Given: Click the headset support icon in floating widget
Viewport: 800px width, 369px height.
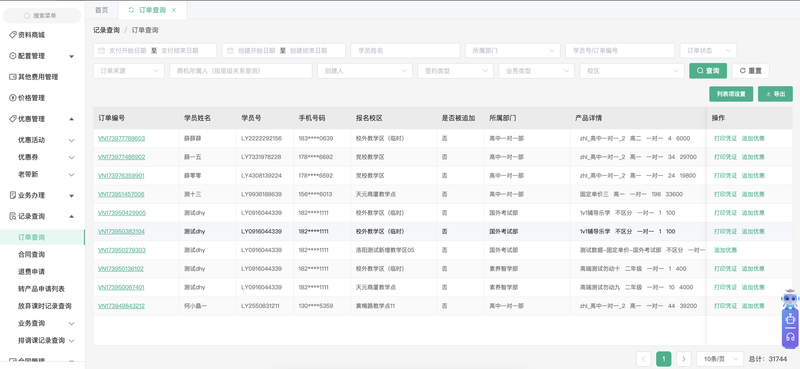Looking at the screenshot, I should click(x=790, y=337).
